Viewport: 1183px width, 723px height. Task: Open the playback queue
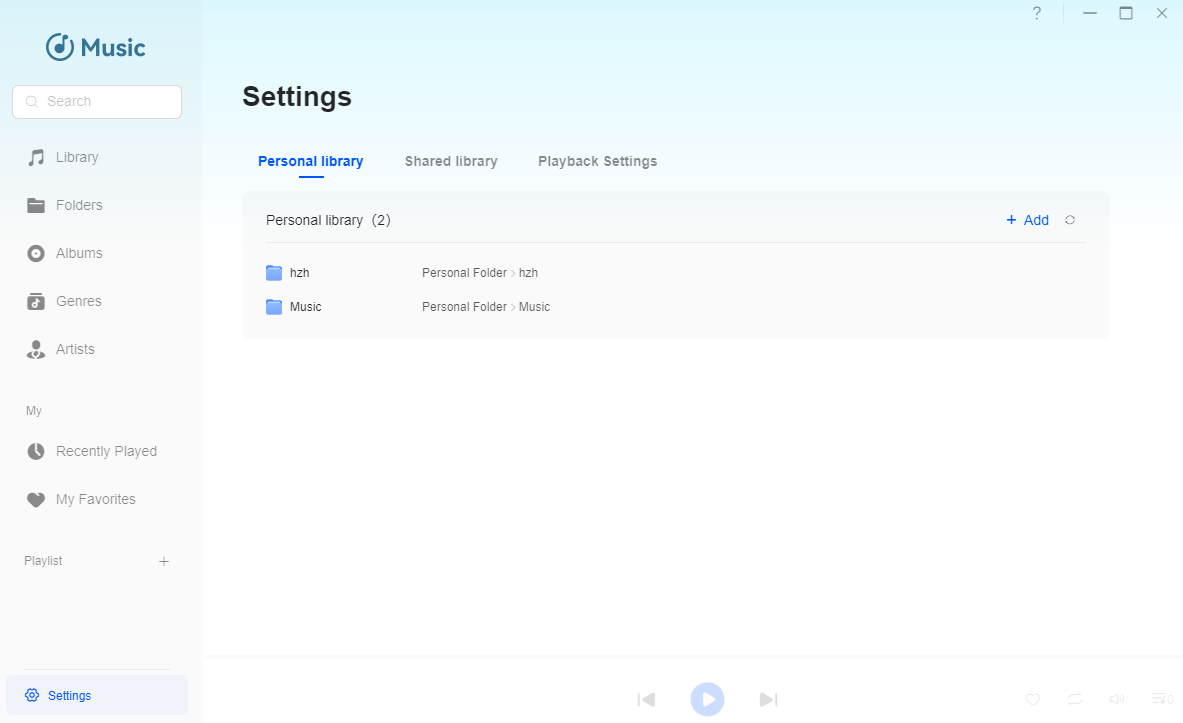(x=1162, y=699)
